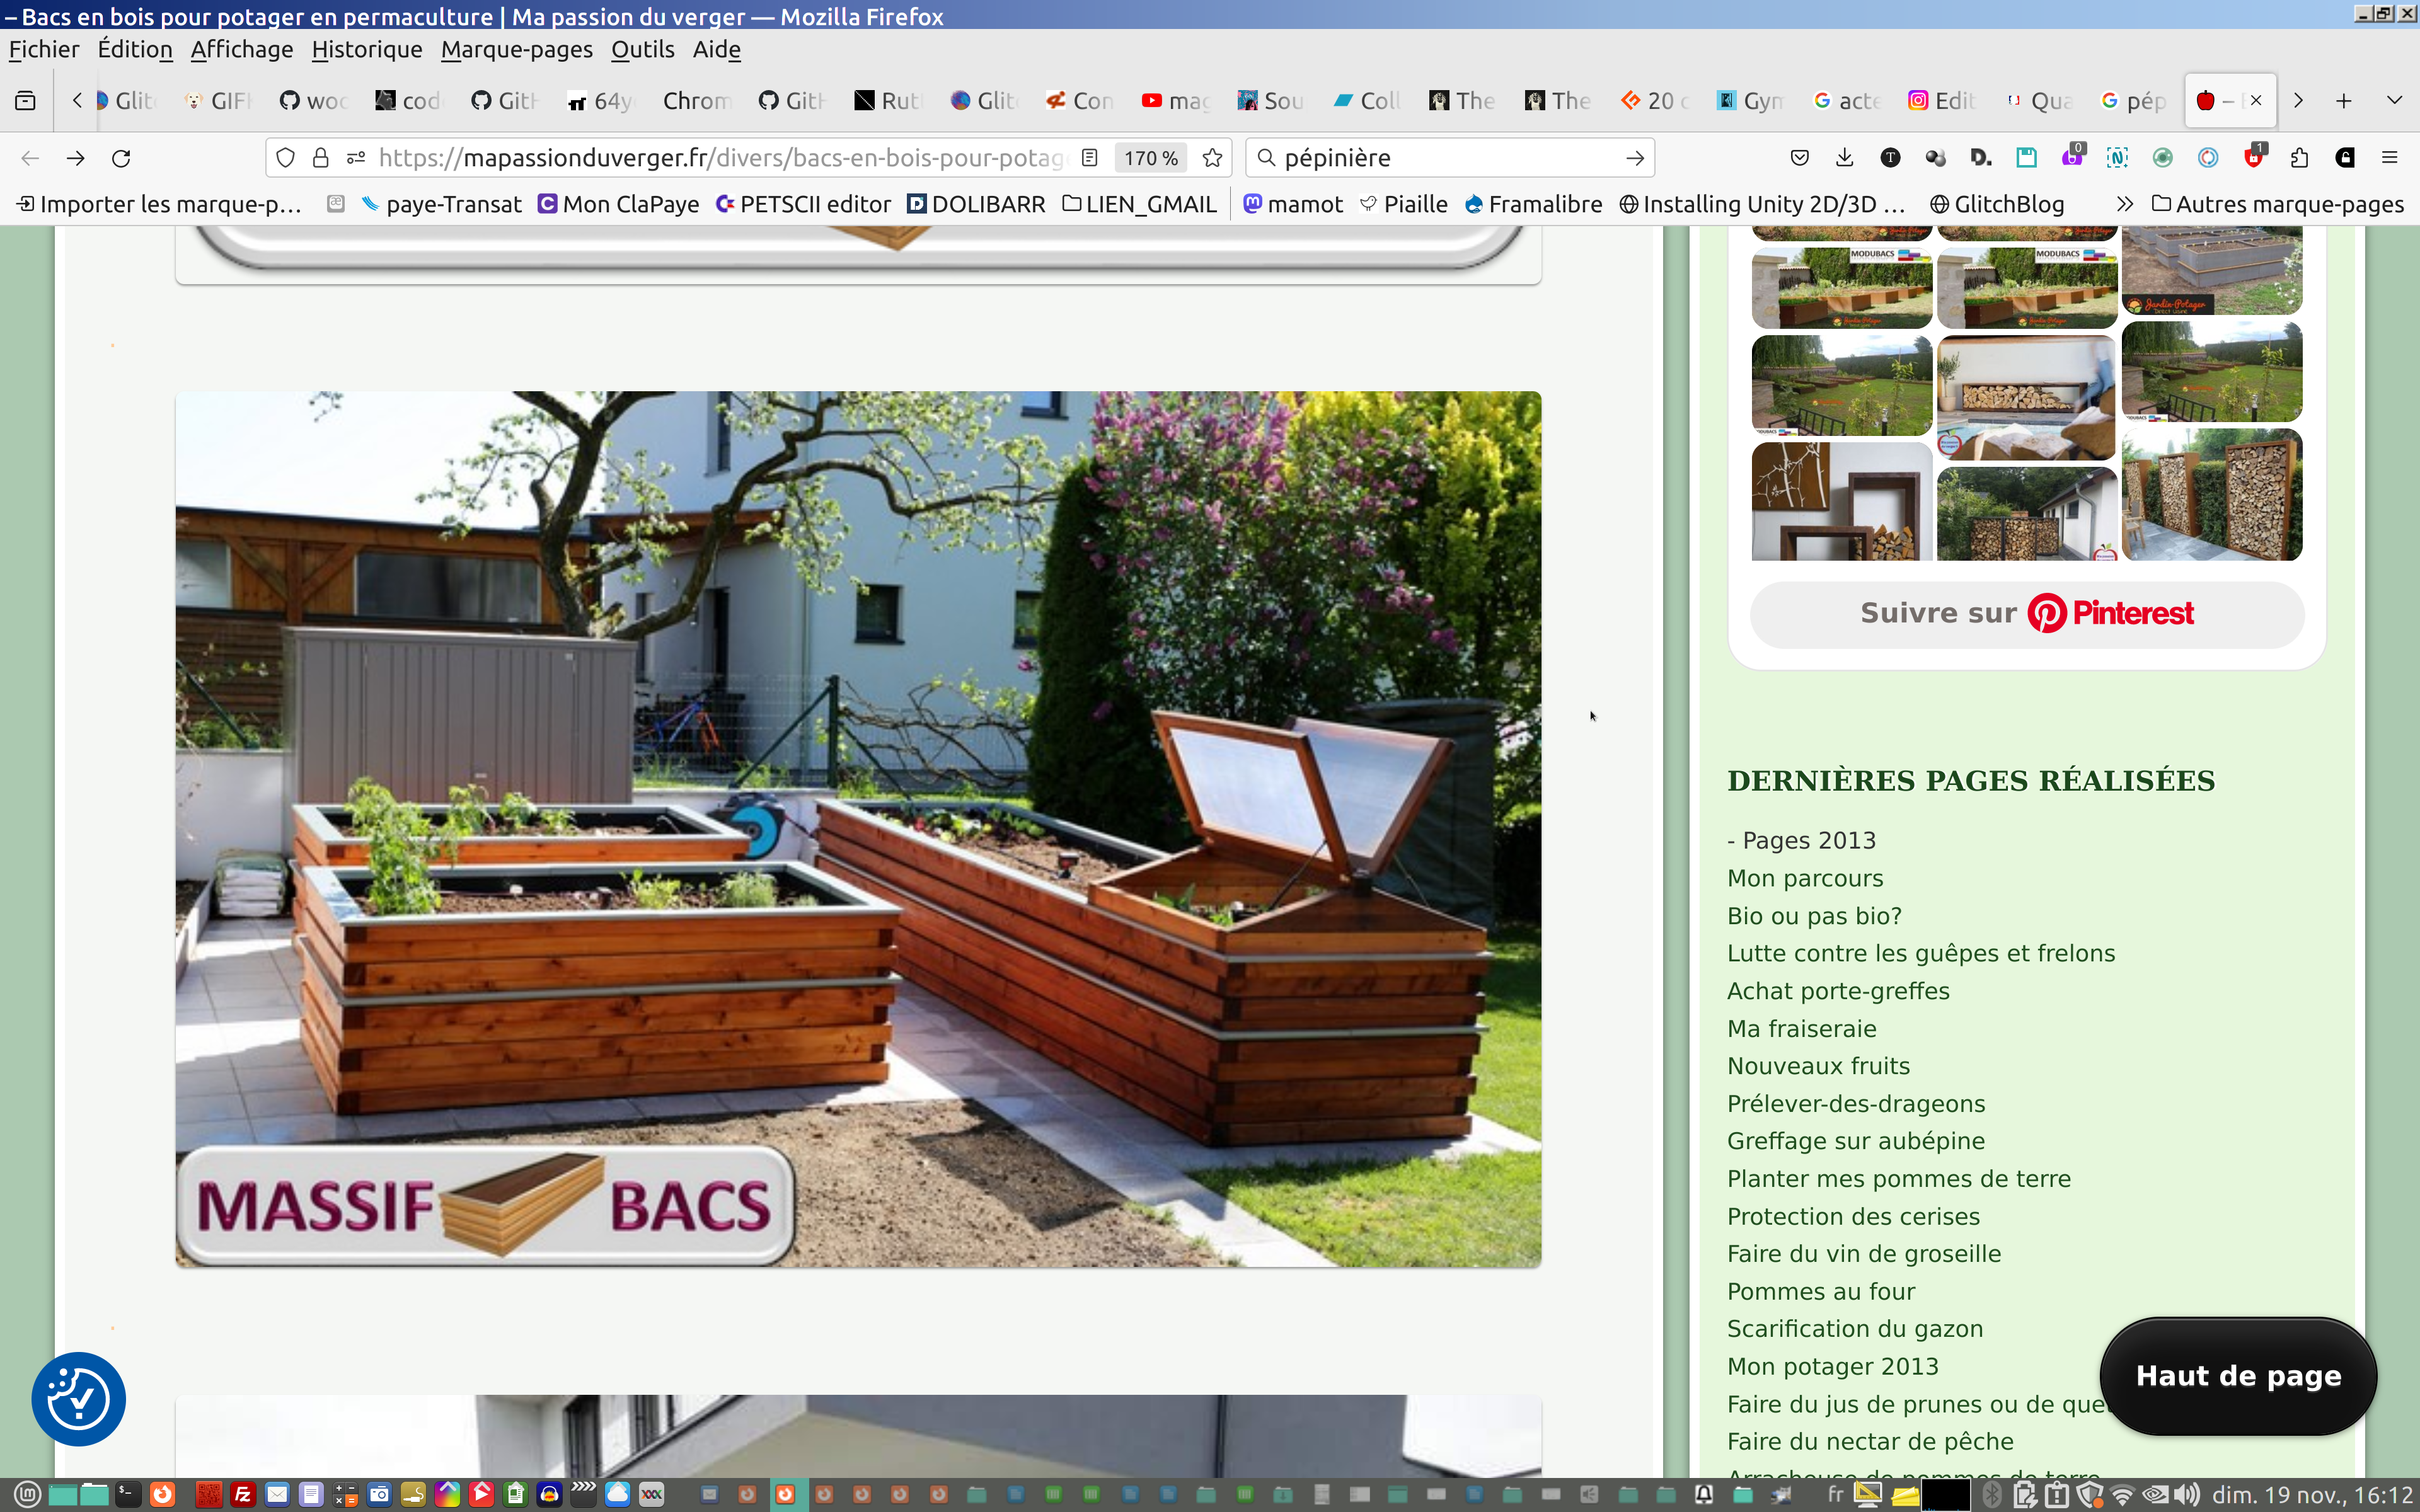
Task: Click the page reload button
Action: pyautogui.click(x=121, y=158)
